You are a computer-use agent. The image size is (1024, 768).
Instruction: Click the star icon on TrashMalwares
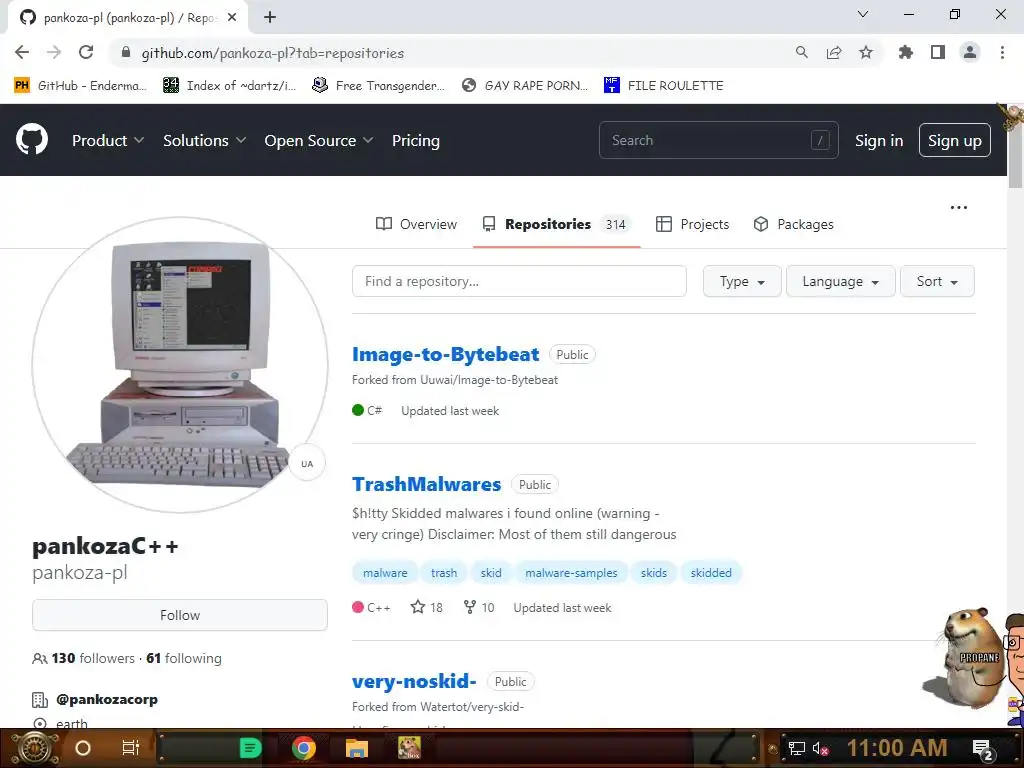pyautogui.click(x=418, y=607)
